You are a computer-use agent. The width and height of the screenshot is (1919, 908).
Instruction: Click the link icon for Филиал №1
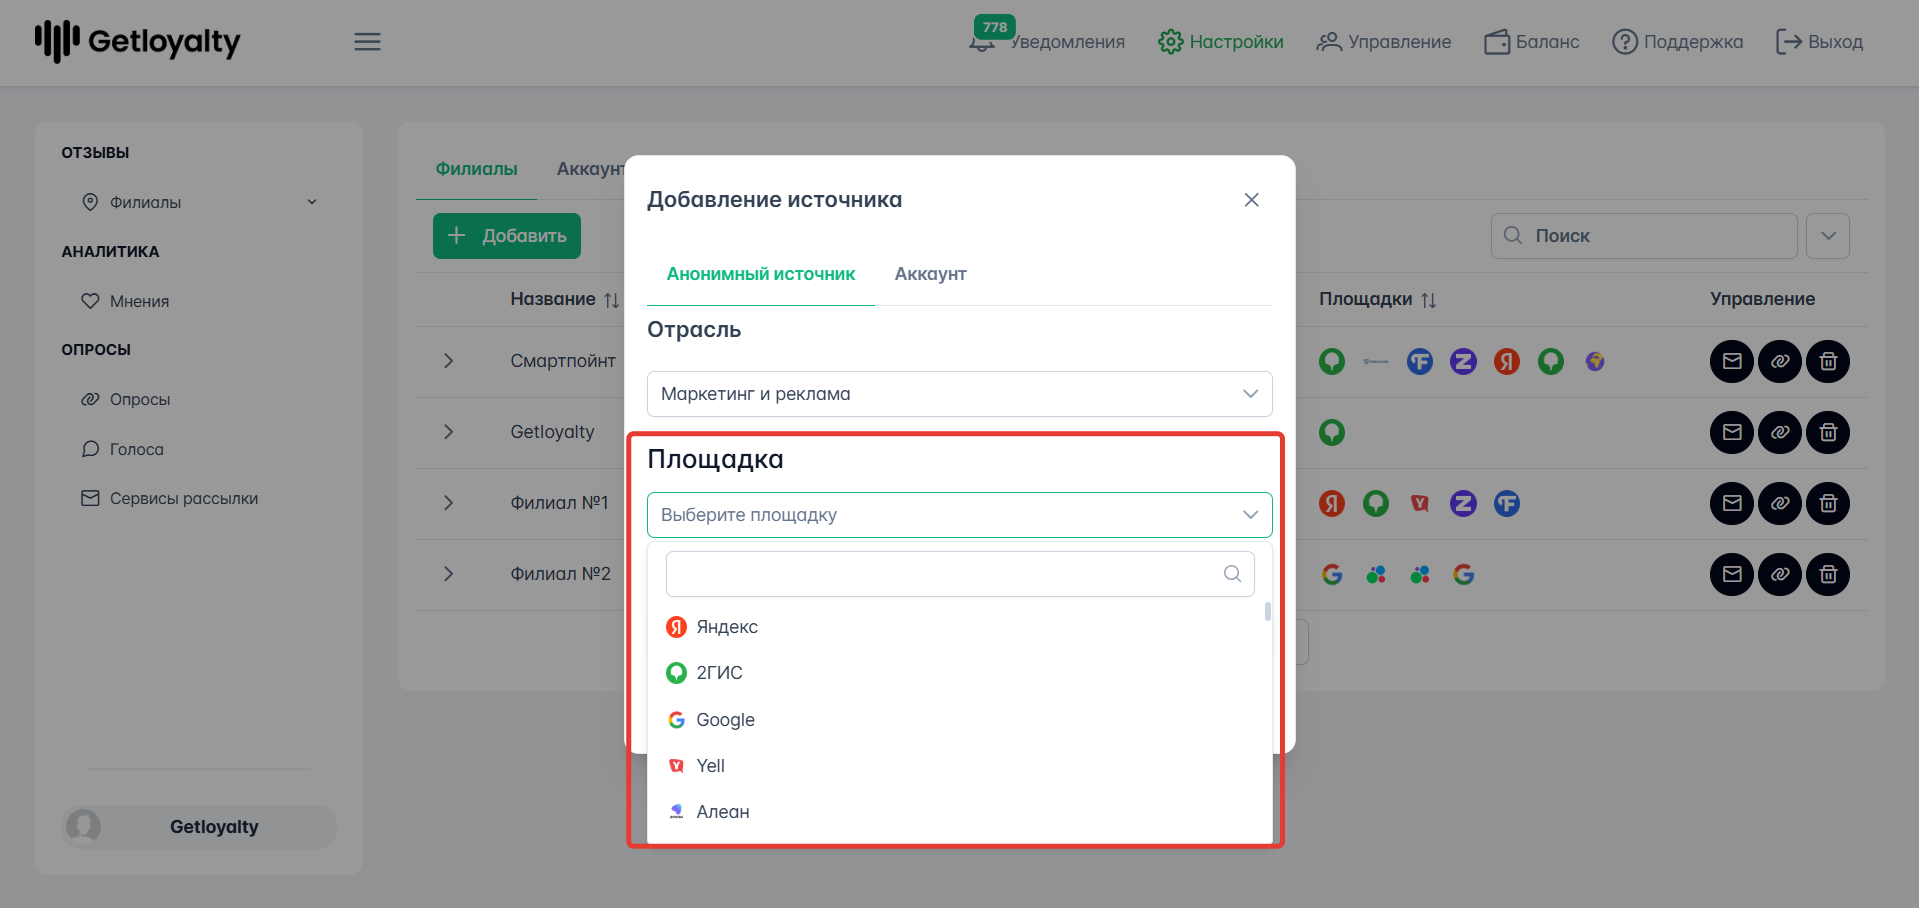(1780, 503)
